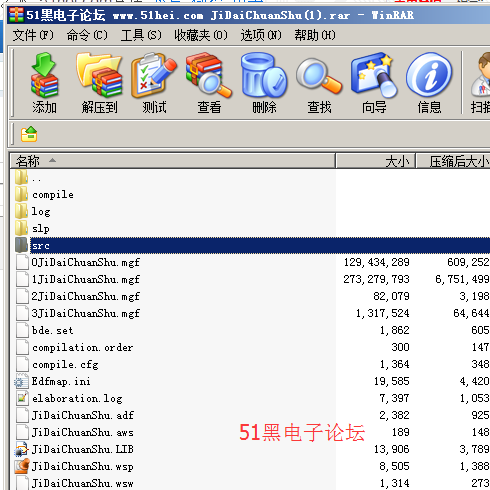The height and width of the screenshot is (490, 490).
Task: Run the Test (测试) archive tool
Action: tap(154, 83)
